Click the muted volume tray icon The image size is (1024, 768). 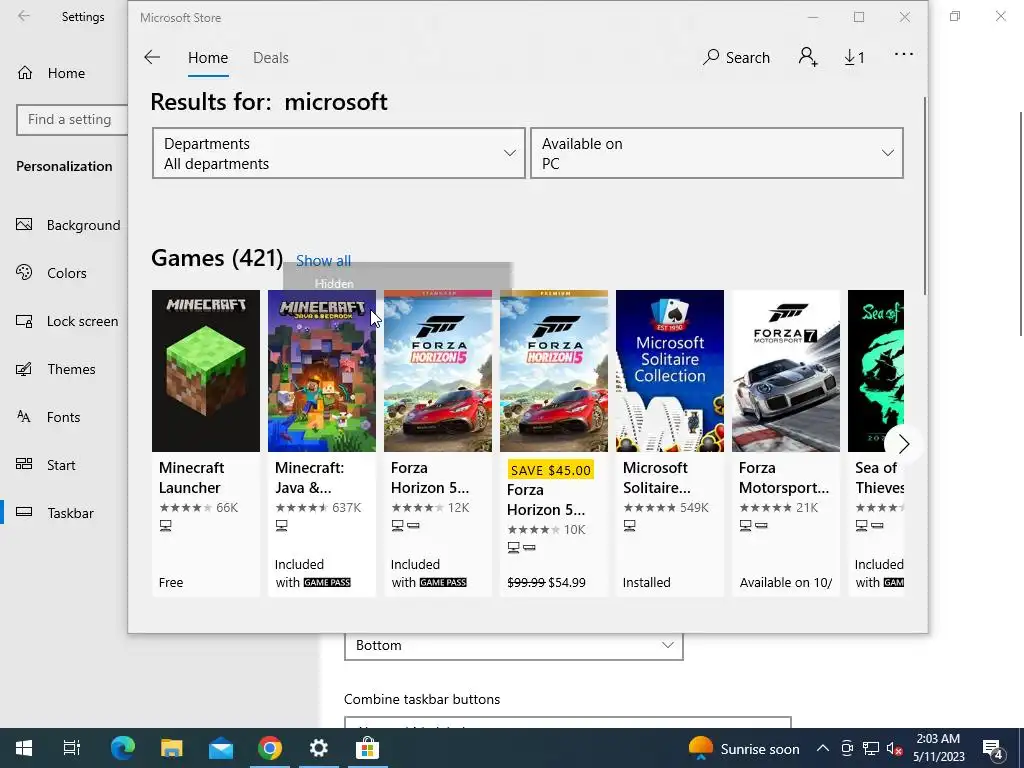[895, 748]
